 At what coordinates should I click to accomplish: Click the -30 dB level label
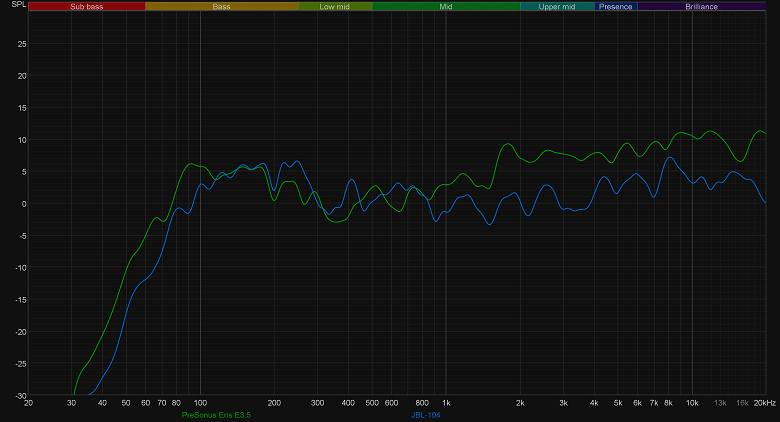coord(20,396)
